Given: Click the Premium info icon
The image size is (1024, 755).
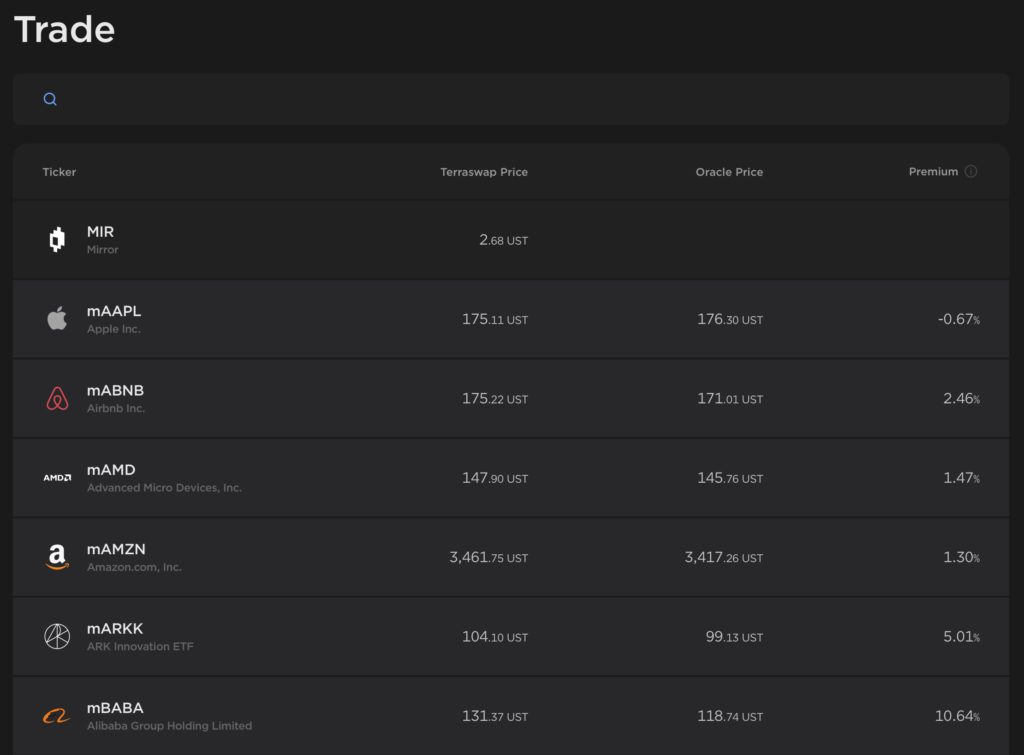Looking at the screenshot, I should coord(971,172).
